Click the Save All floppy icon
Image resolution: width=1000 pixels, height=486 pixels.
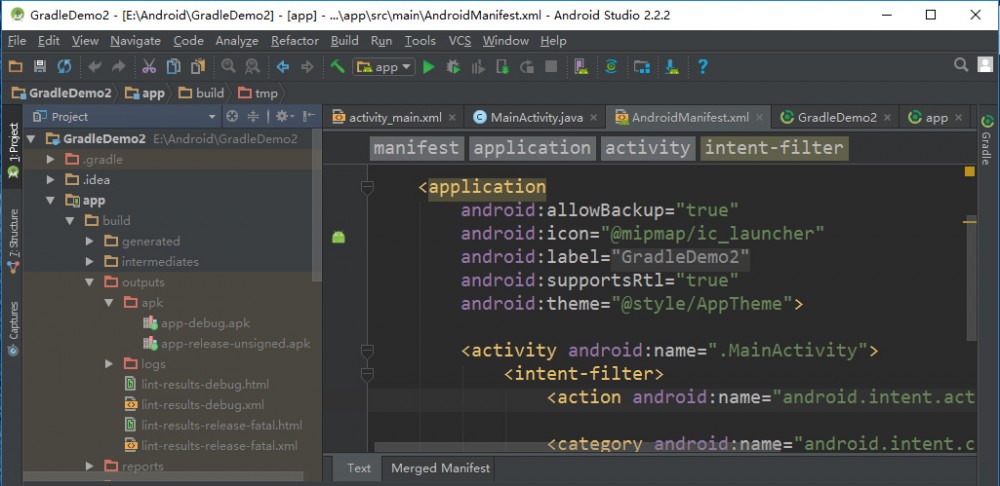point(40,66)
